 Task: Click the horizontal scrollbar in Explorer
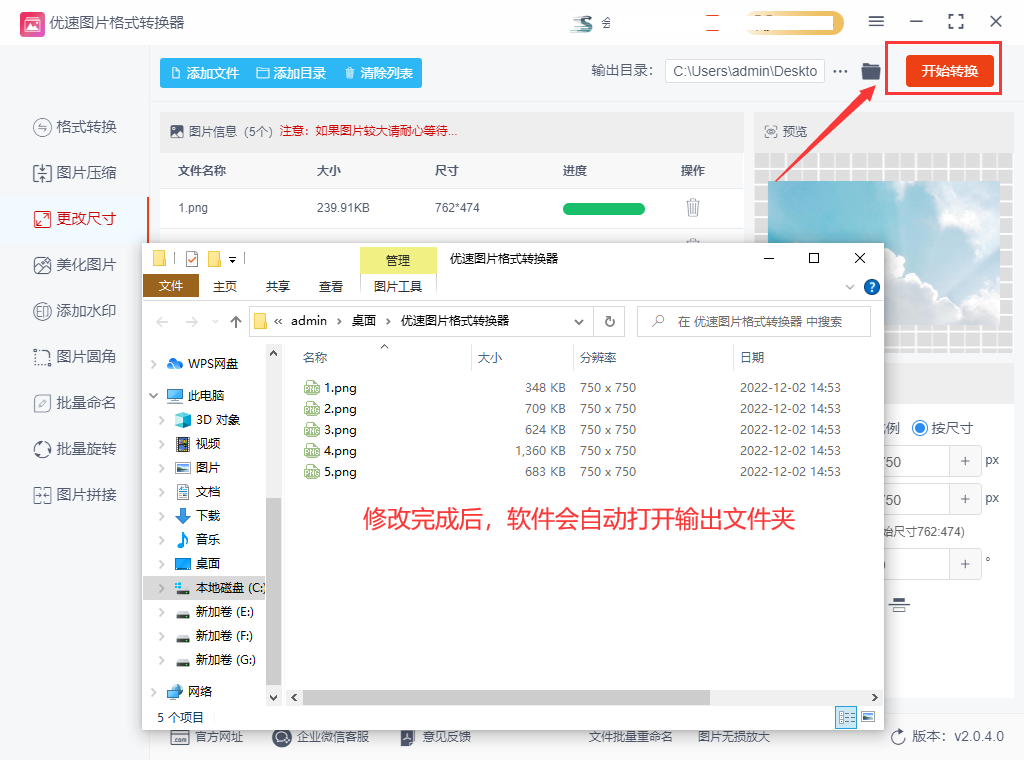coord(506,697)
